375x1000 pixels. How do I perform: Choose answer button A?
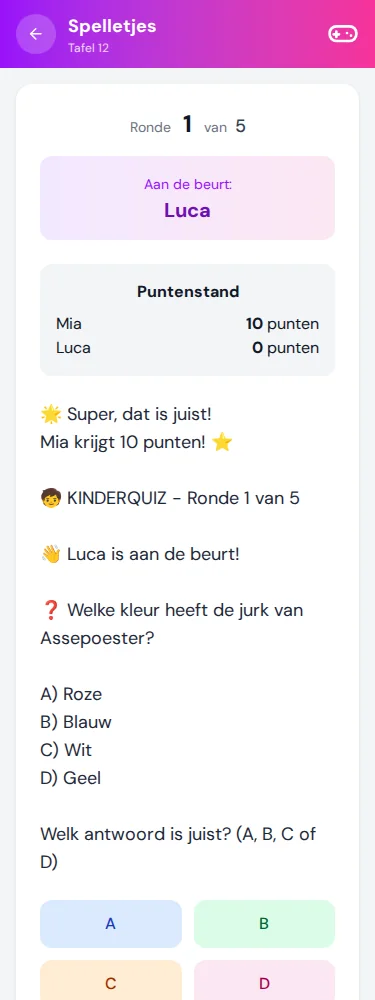111,923
